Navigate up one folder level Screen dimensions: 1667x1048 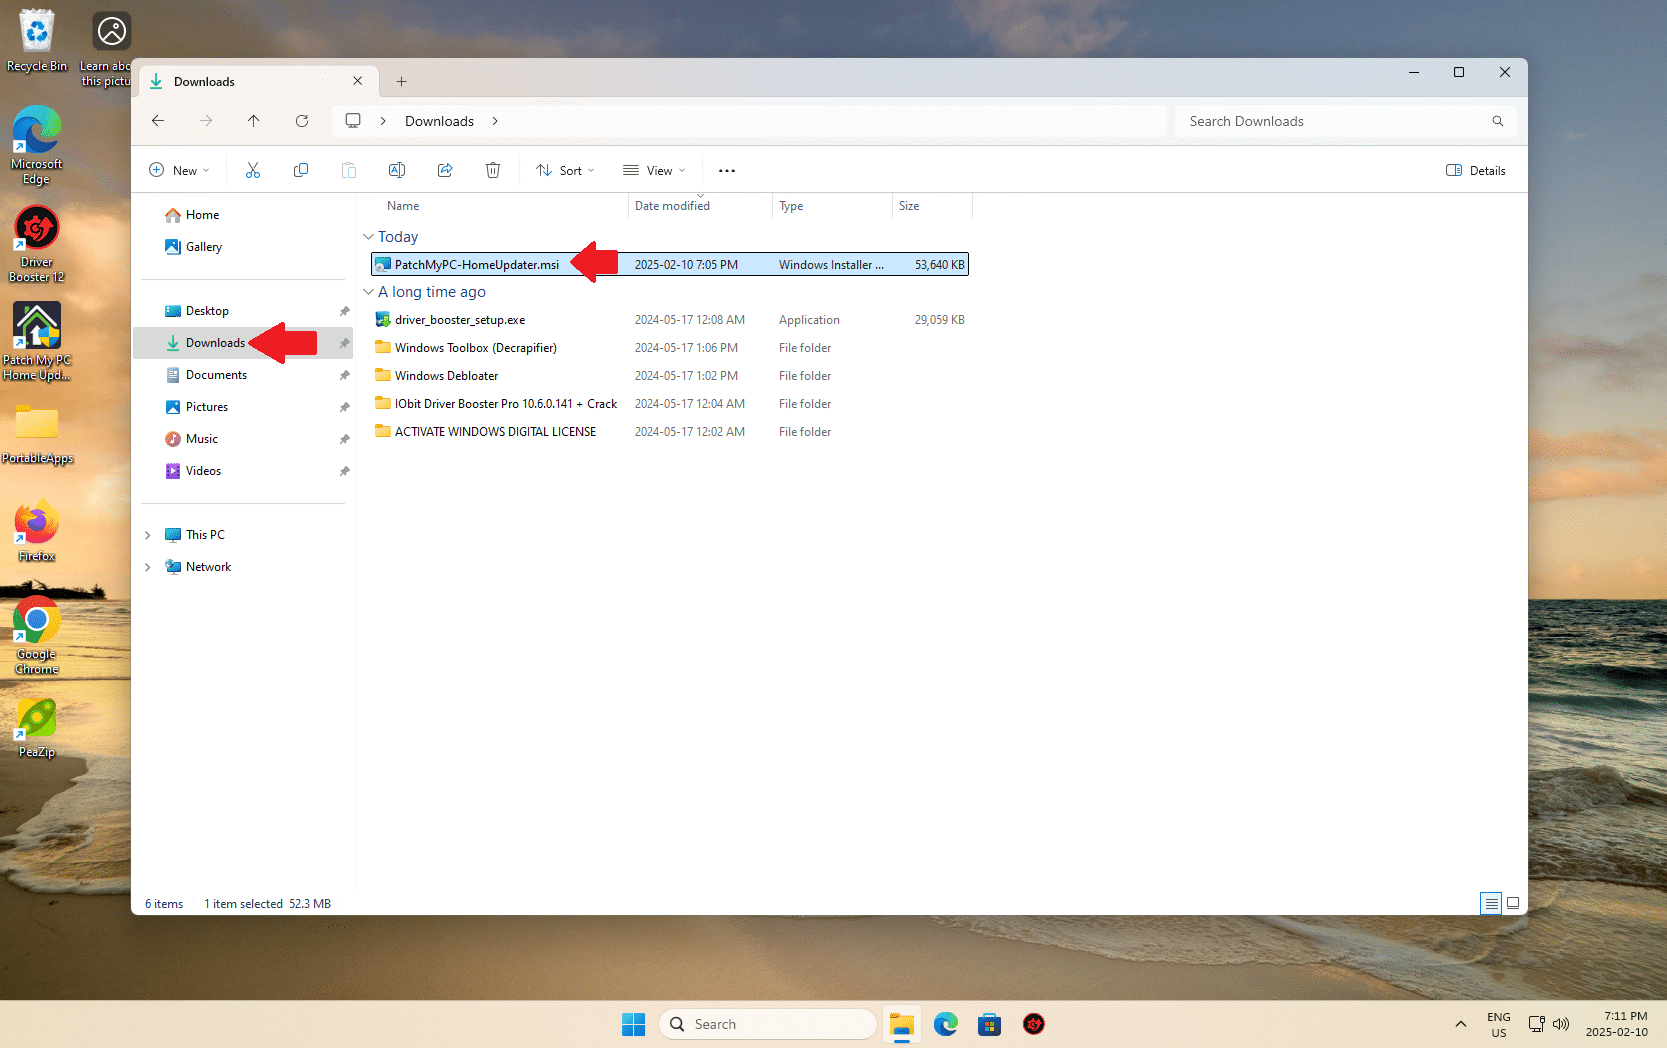pos(253,120)
